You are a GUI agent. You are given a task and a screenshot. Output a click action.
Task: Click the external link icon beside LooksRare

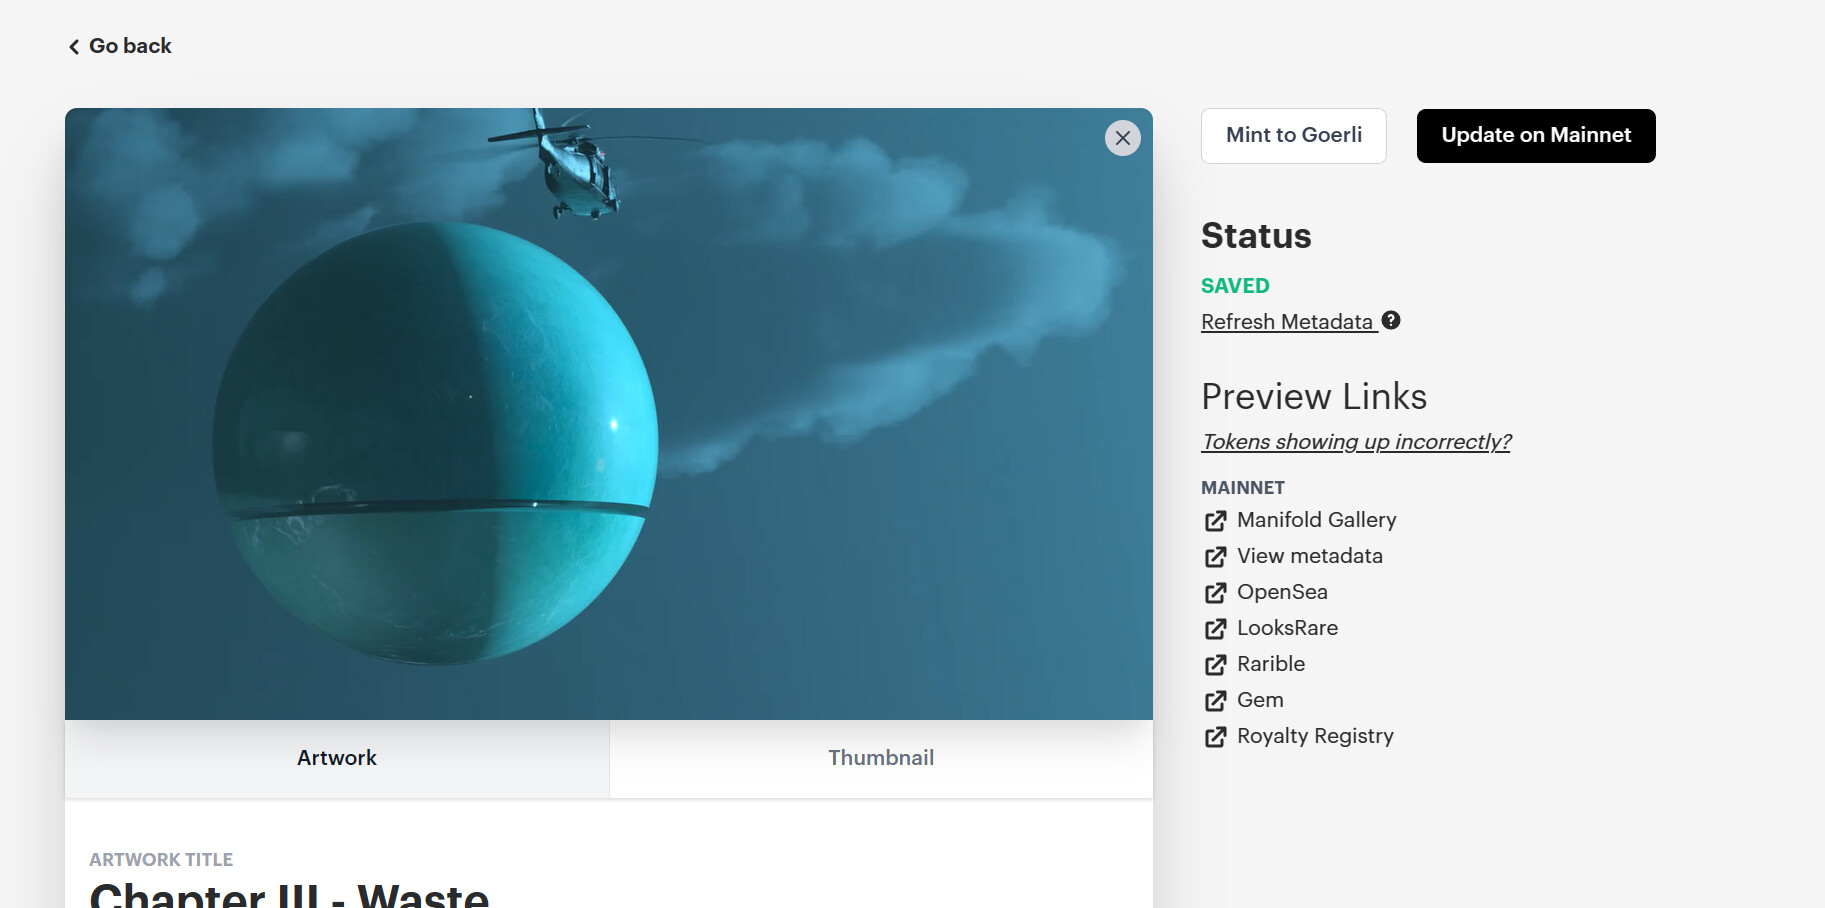coord(1215,629)
